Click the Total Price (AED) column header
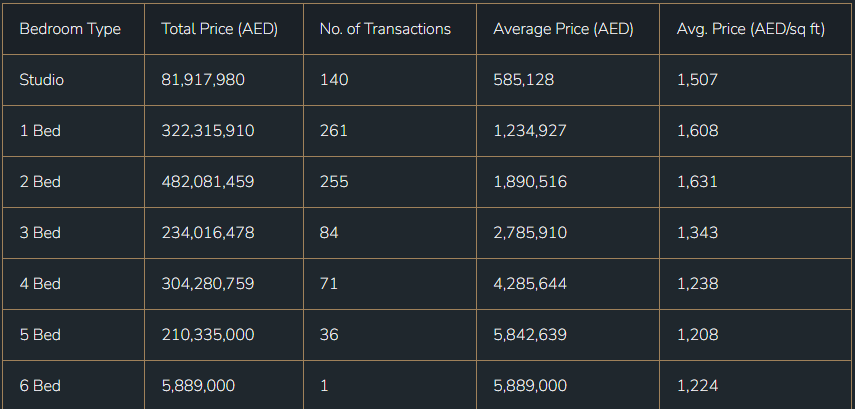Viewport: 855px width, 409px height. pyautogui.click(x=219, y=29)
